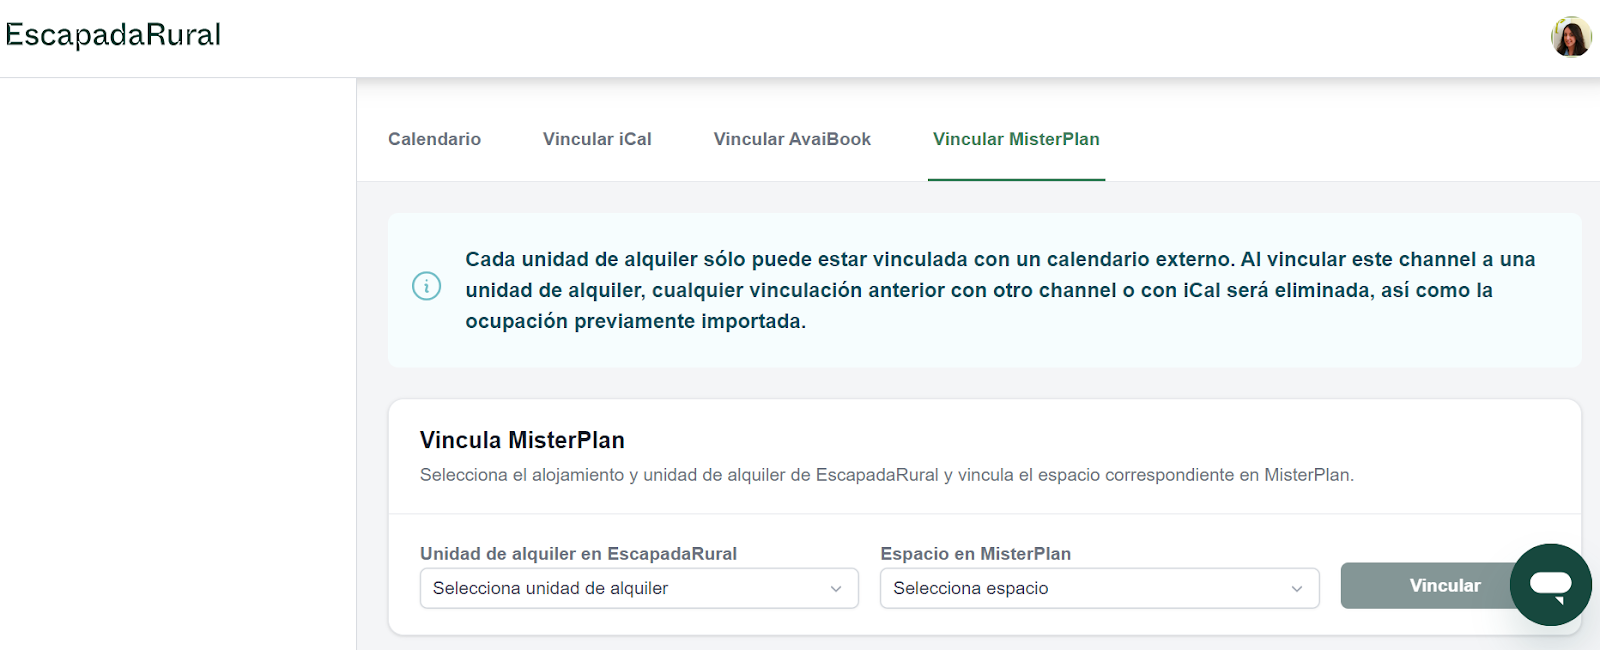This screenshot has height=650, width=1600.
Task: Open the Selecciona unidad de alquiler dropdown
Action: [639, 588]
